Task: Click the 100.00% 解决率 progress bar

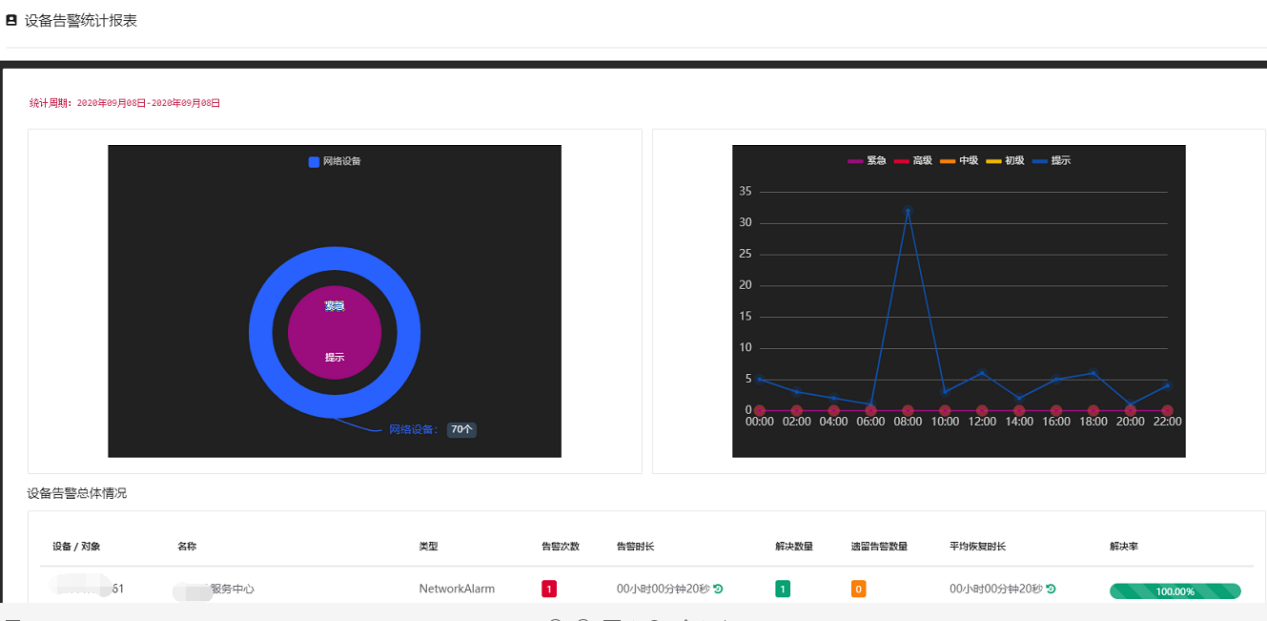Action: [x=1175, y=591]
